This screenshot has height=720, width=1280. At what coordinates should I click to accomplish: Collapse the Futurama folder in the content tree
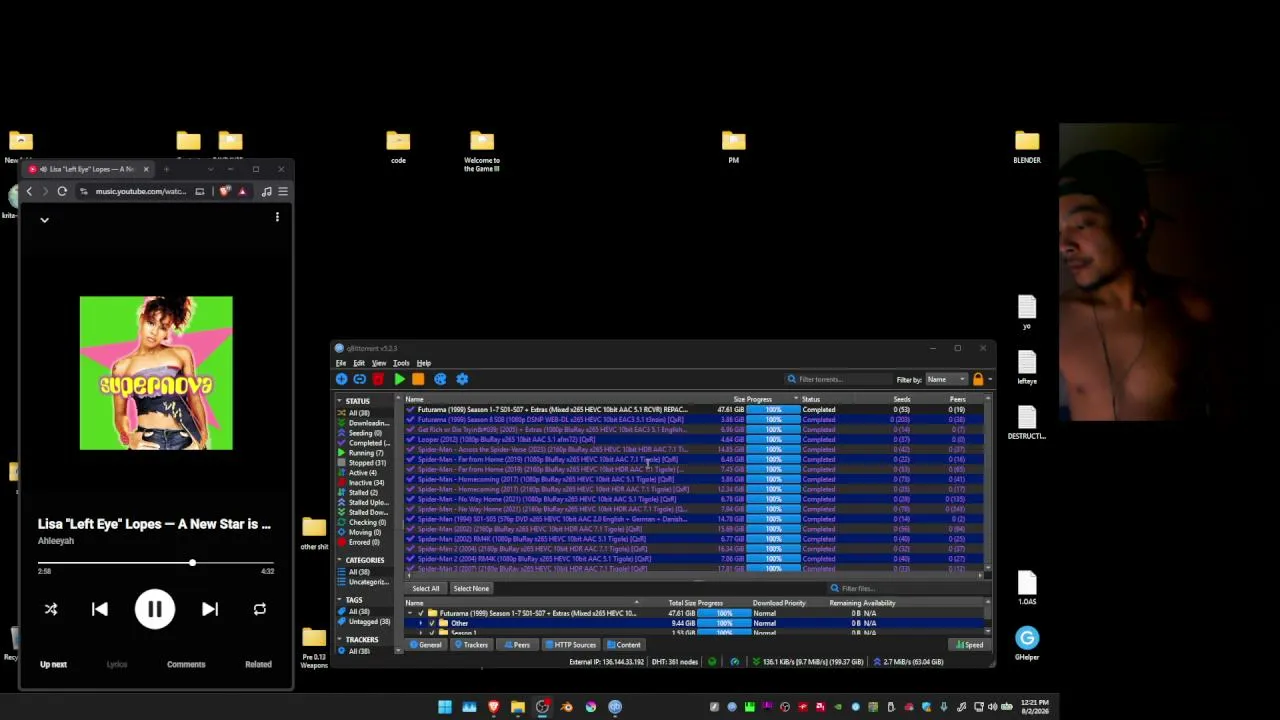pyautogui.click(x=409, y=613)
